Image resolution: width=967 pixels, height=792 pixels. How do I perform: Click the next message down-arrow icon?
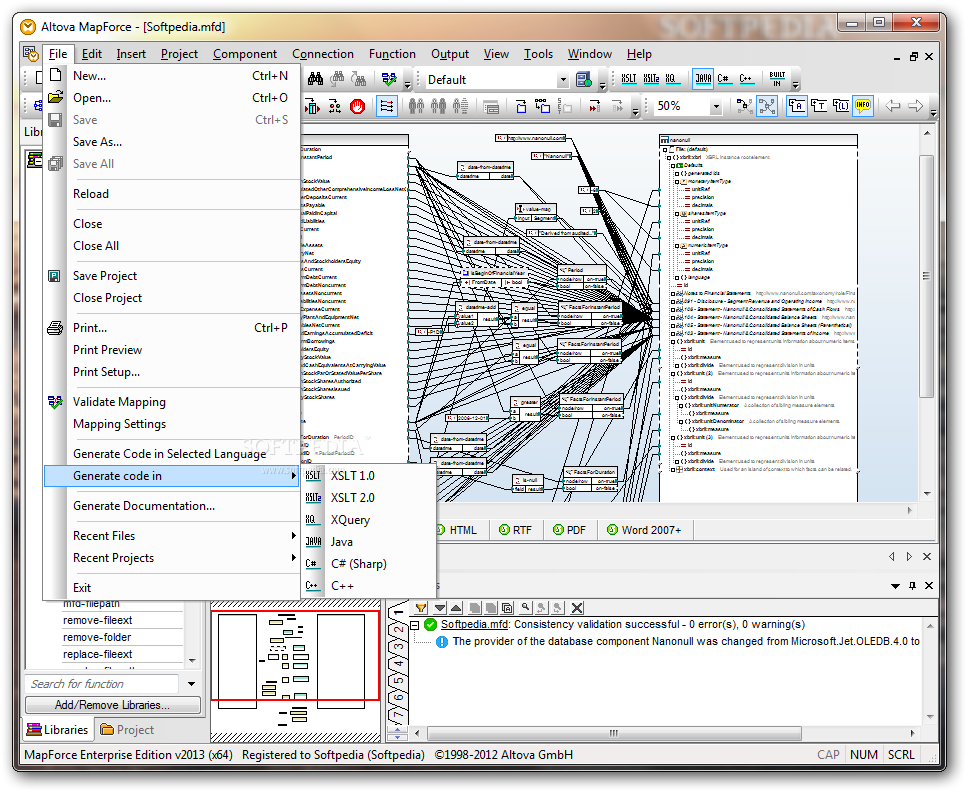[440, 608]
